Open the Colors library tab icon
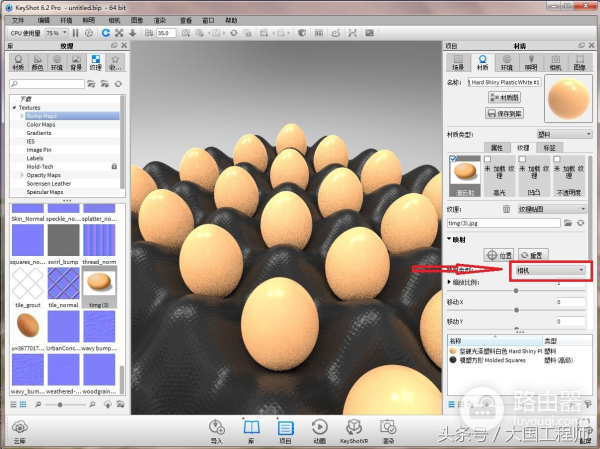The image size is (600, 449). 37,62
